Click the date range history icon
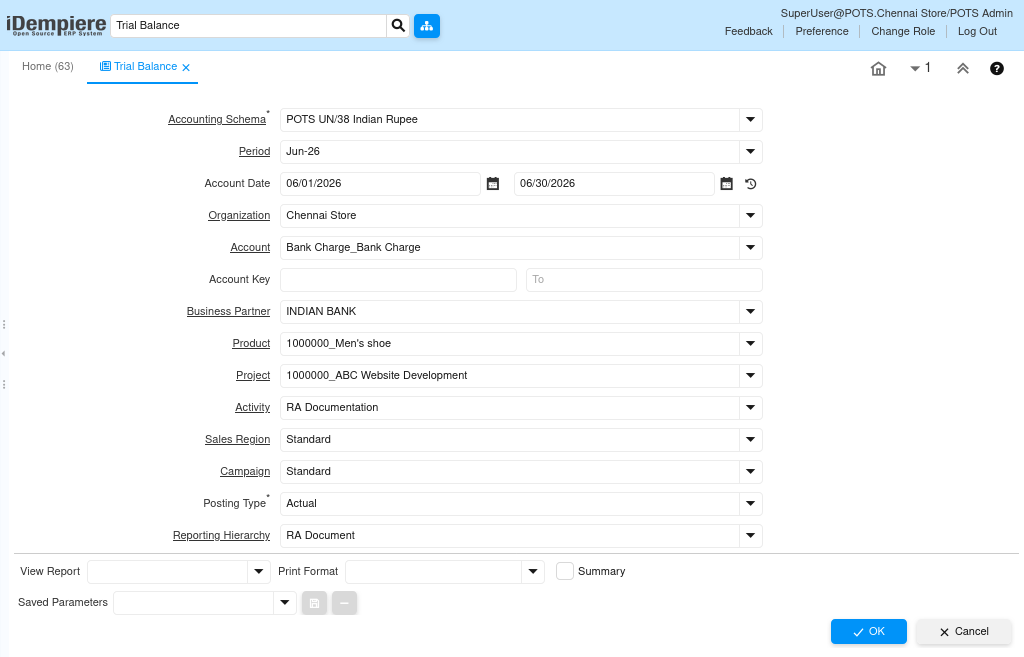This screenshot has width=1024, height=657. coord(750,184)
